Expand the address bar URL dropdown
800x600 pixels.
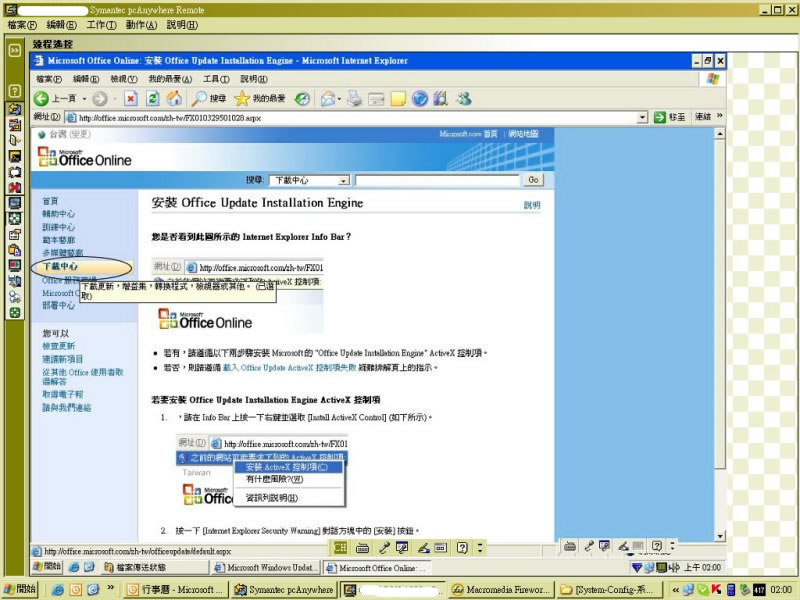pos(643,117)
